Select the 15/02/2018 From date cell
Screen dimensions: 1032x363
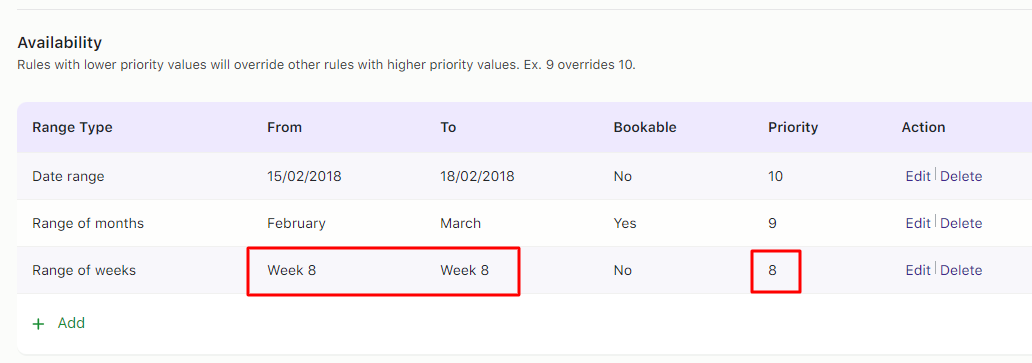(x=304, y=176)
